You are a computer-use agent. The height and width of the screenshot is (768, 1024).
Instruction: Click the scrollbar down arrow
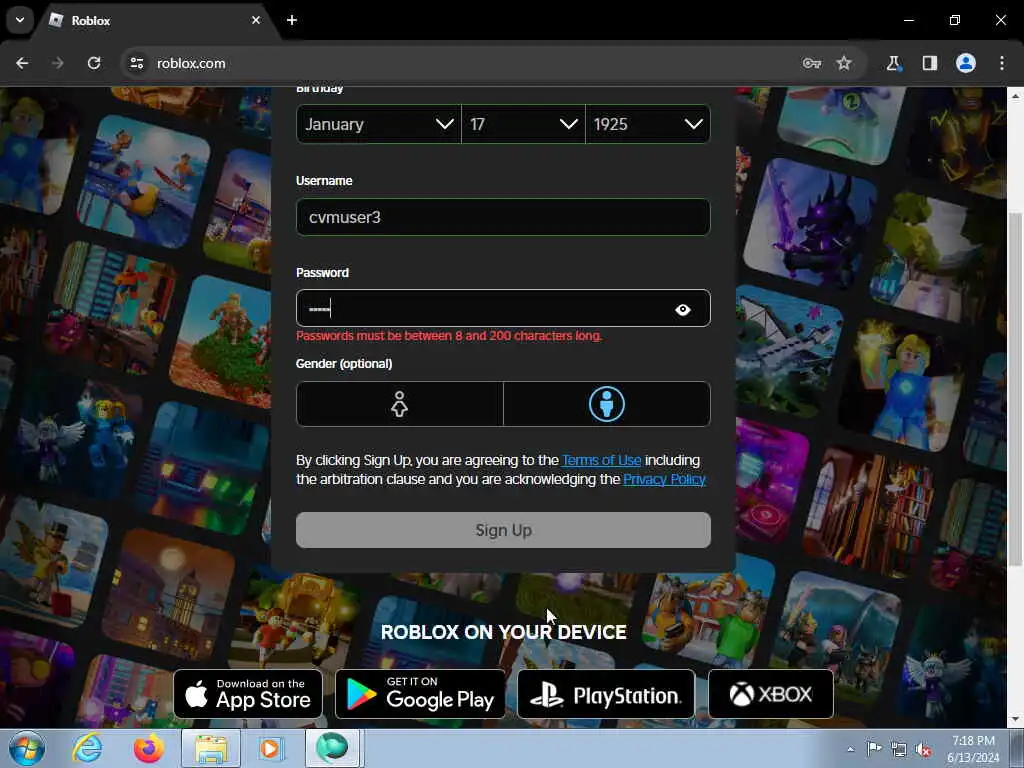(1015, 719)
